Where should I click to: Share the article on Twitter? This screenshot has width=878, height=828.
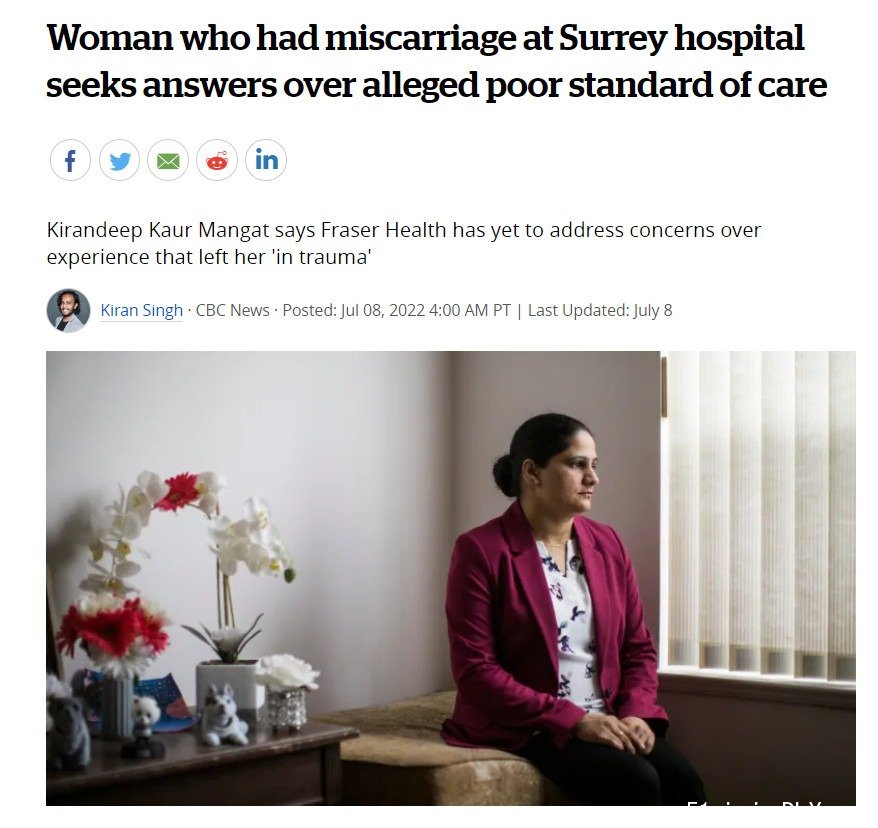(119, 160)
